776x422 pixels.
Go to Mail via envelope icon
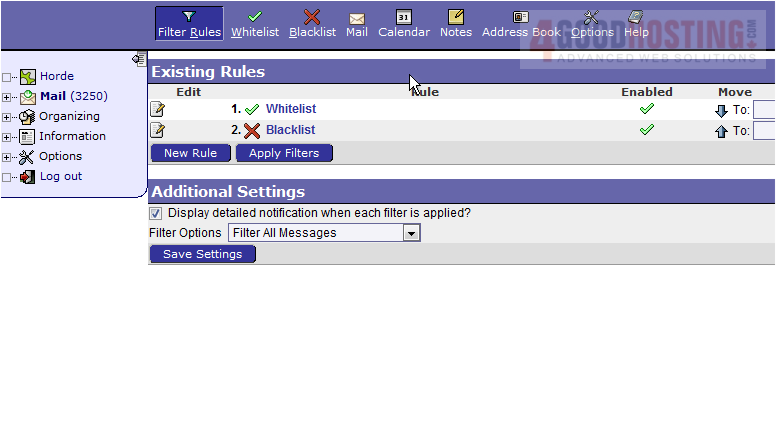pyautogui.click(x=357, y=18)
